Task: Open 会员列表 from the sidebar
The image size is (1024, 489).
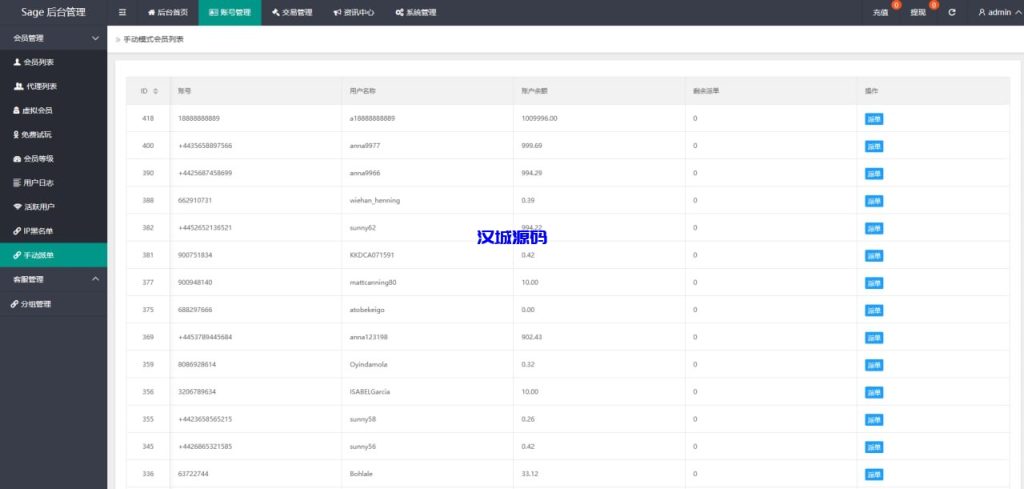Action: (38, 62)
